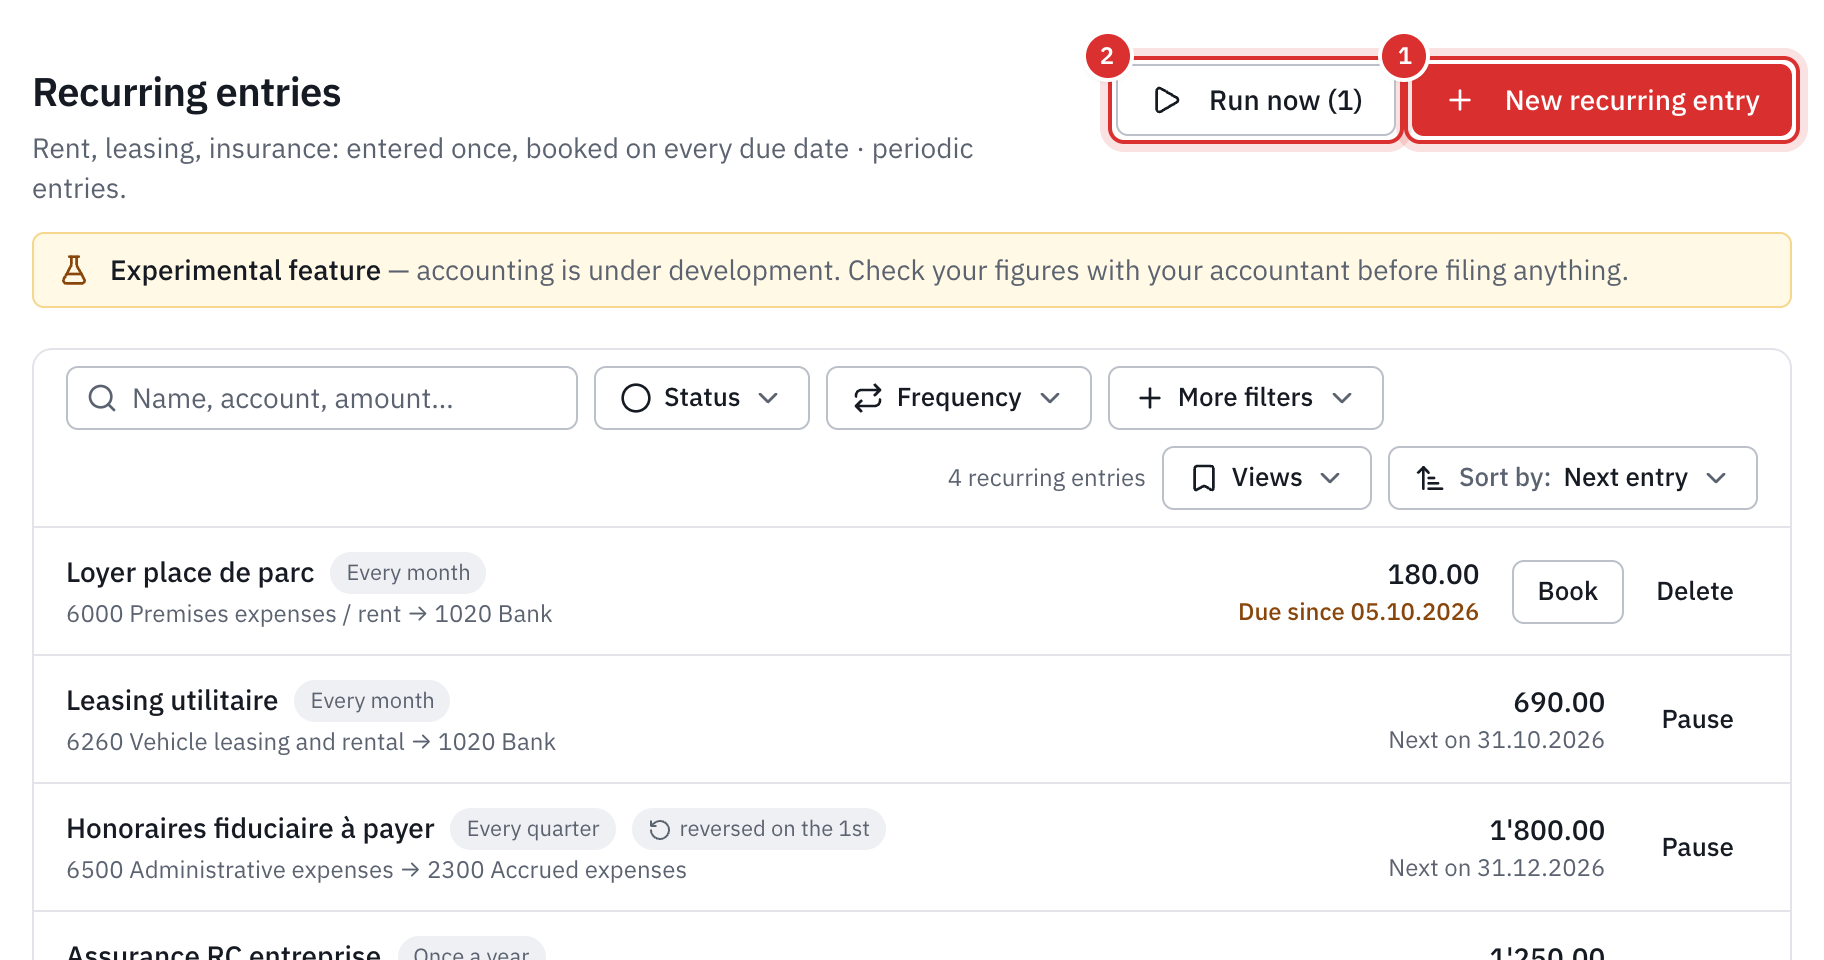Click the Leasing utilitaire title

click(172, 700)
